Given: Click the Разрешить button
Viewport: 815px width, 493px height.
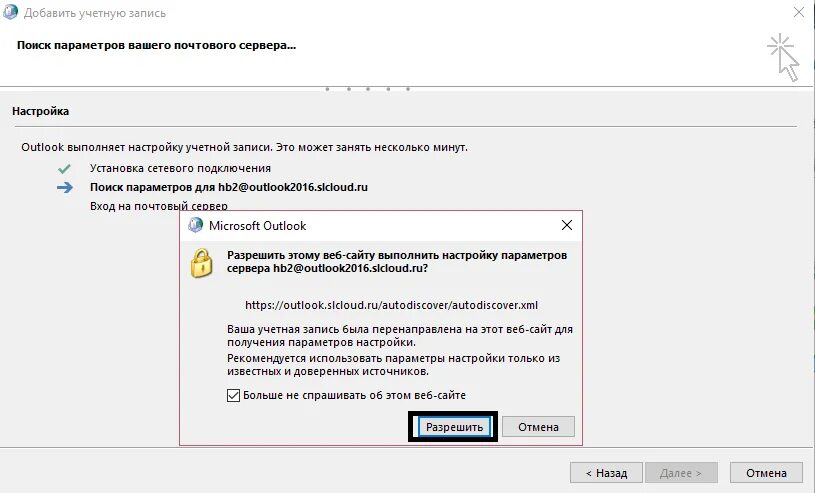Looking at the screenshot, I should click(x=454, y=427).
